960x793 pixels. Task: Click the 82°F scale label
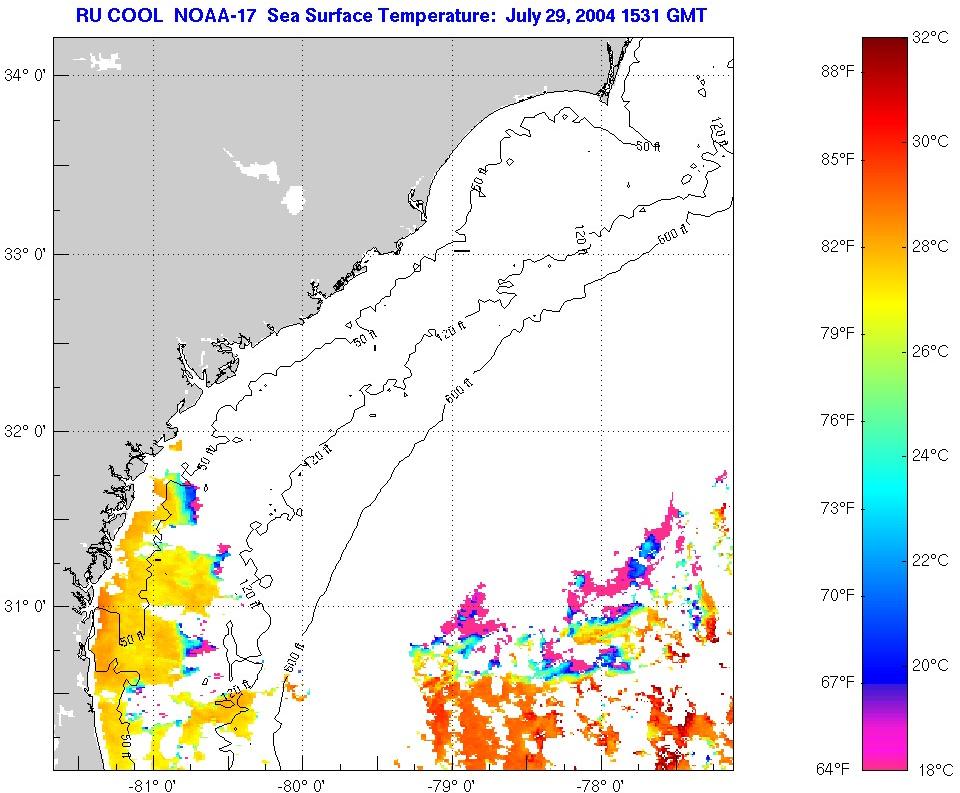click(838, 246)
